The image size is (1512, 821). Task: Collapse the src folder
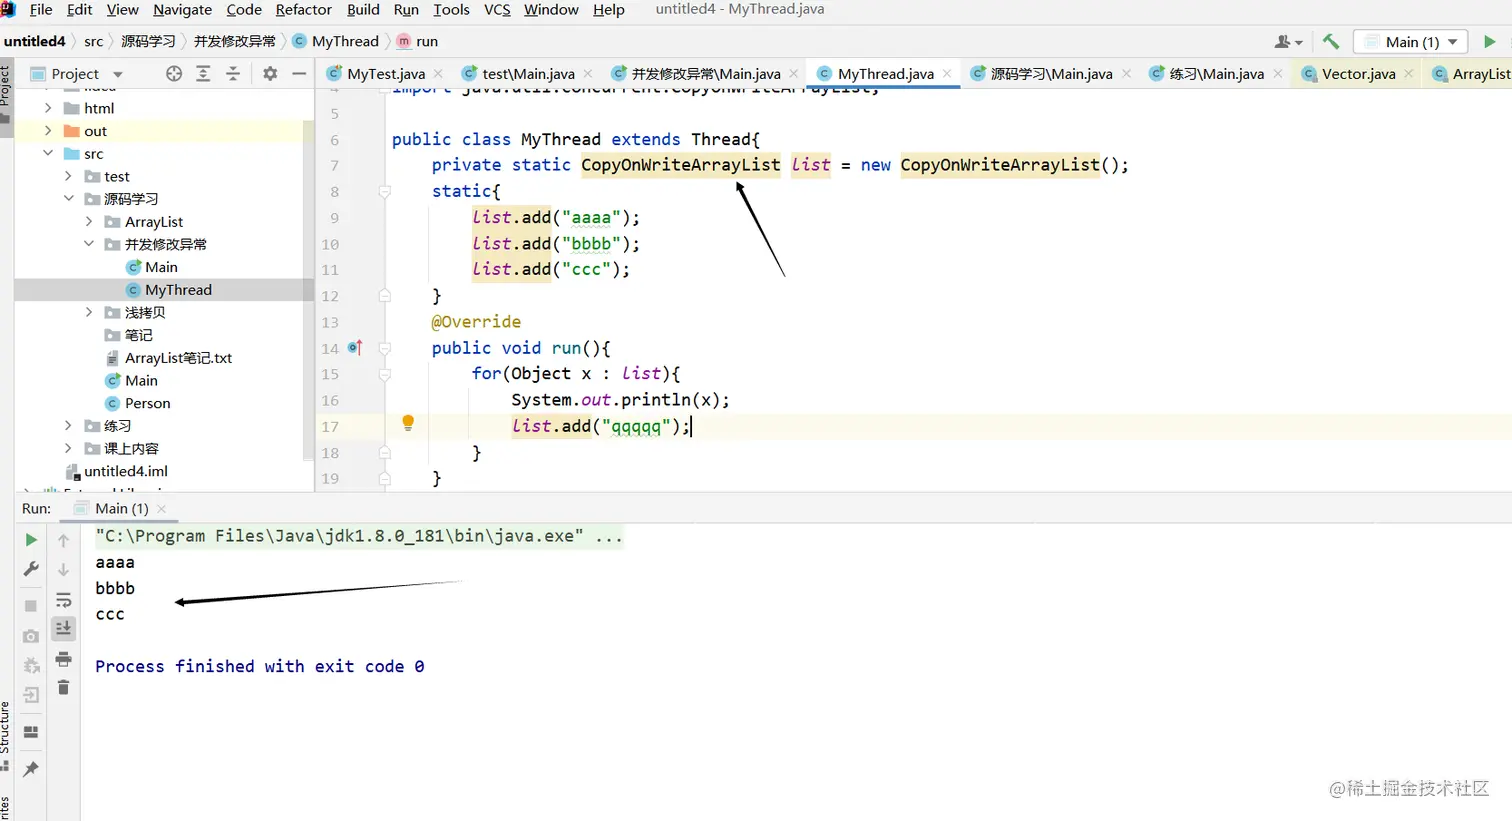(x=48, y=153)
